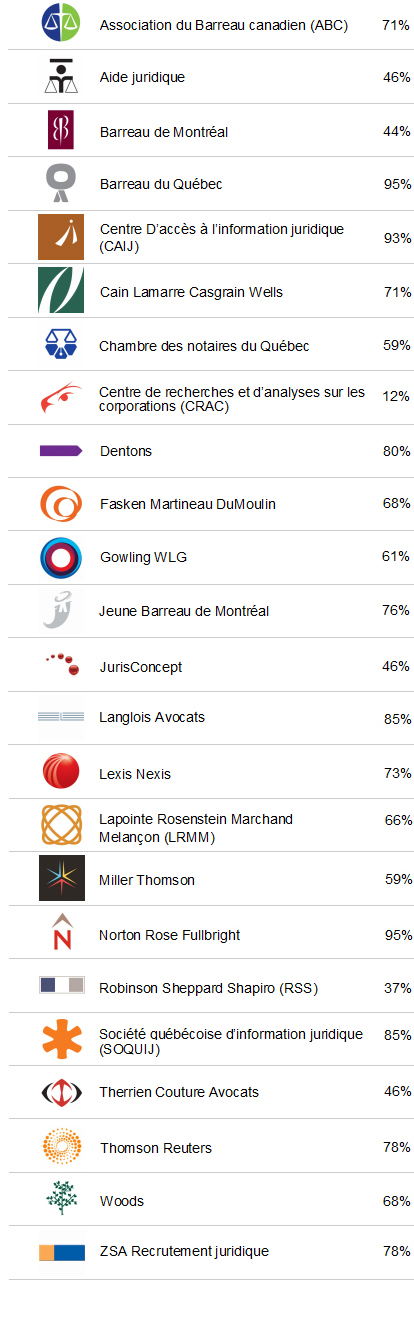Click the CAIJ brown logo
Viewport: 414px width, 1320px height.
coord(61,237)
